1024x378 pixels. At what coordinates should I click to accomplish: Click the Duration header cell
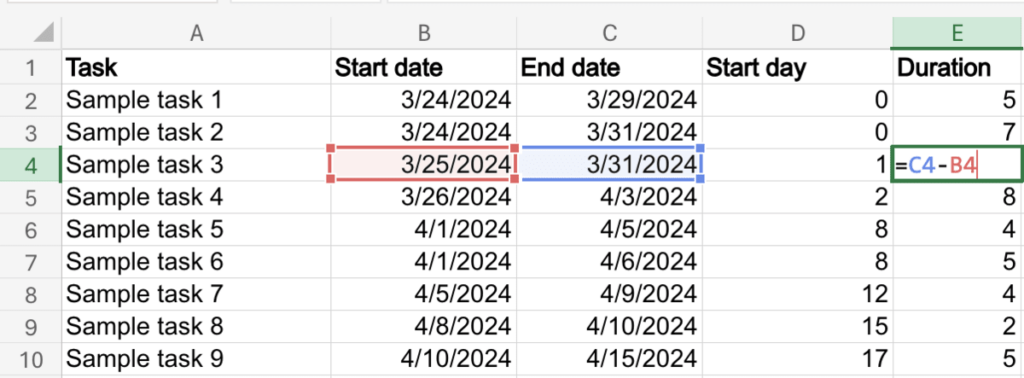pyautogui.click(x=957, y=67)
